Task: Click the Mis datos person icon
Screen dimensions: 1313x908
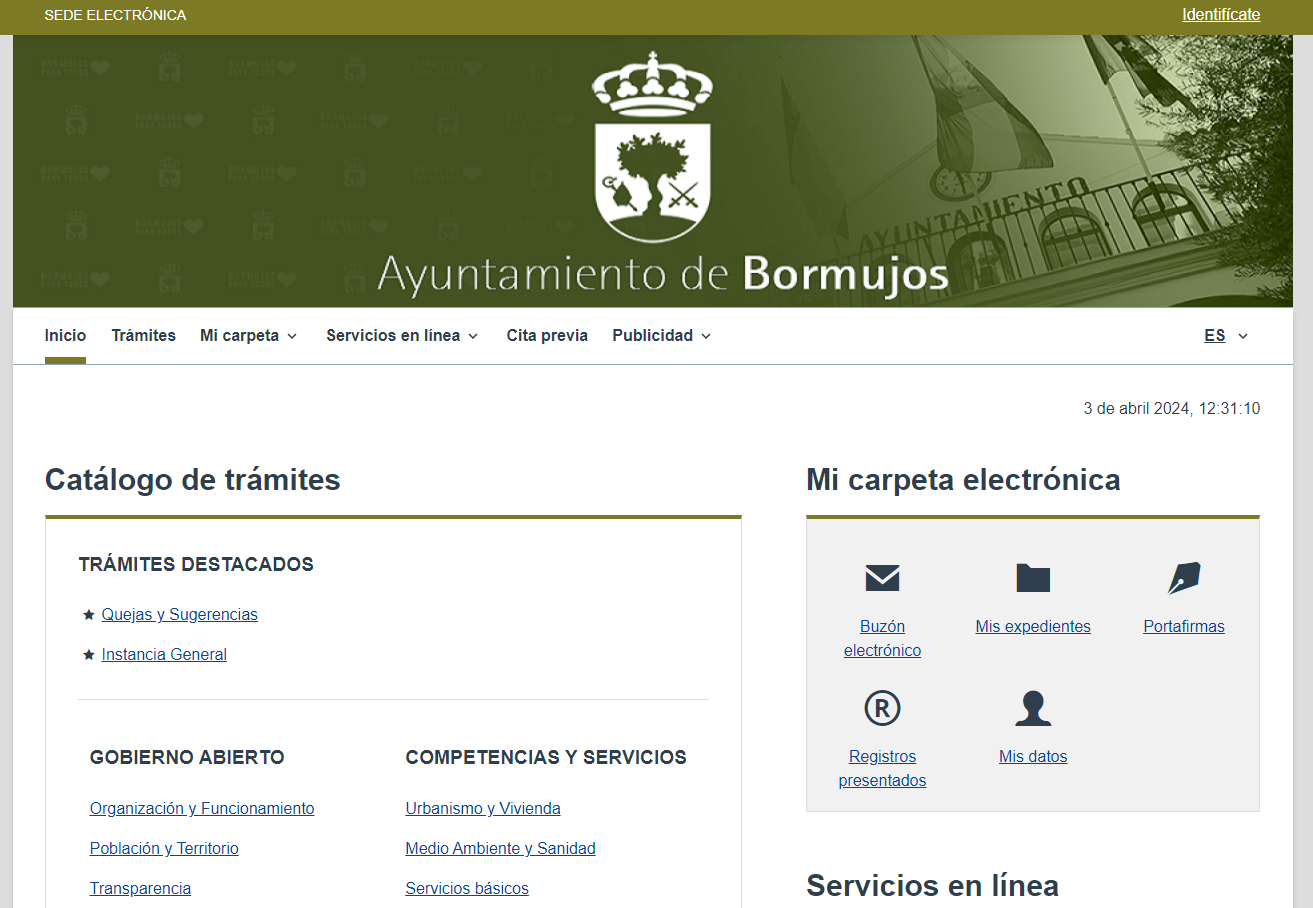Action: click(x=1032, y=707)
